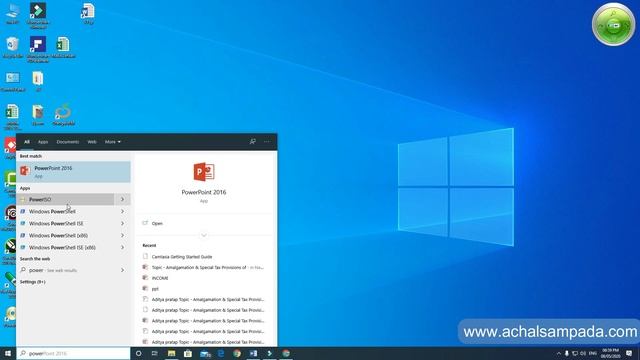Open search options ellipsis menu
The width and height of the screenshot is (640, 360).
tap(267, 142)
